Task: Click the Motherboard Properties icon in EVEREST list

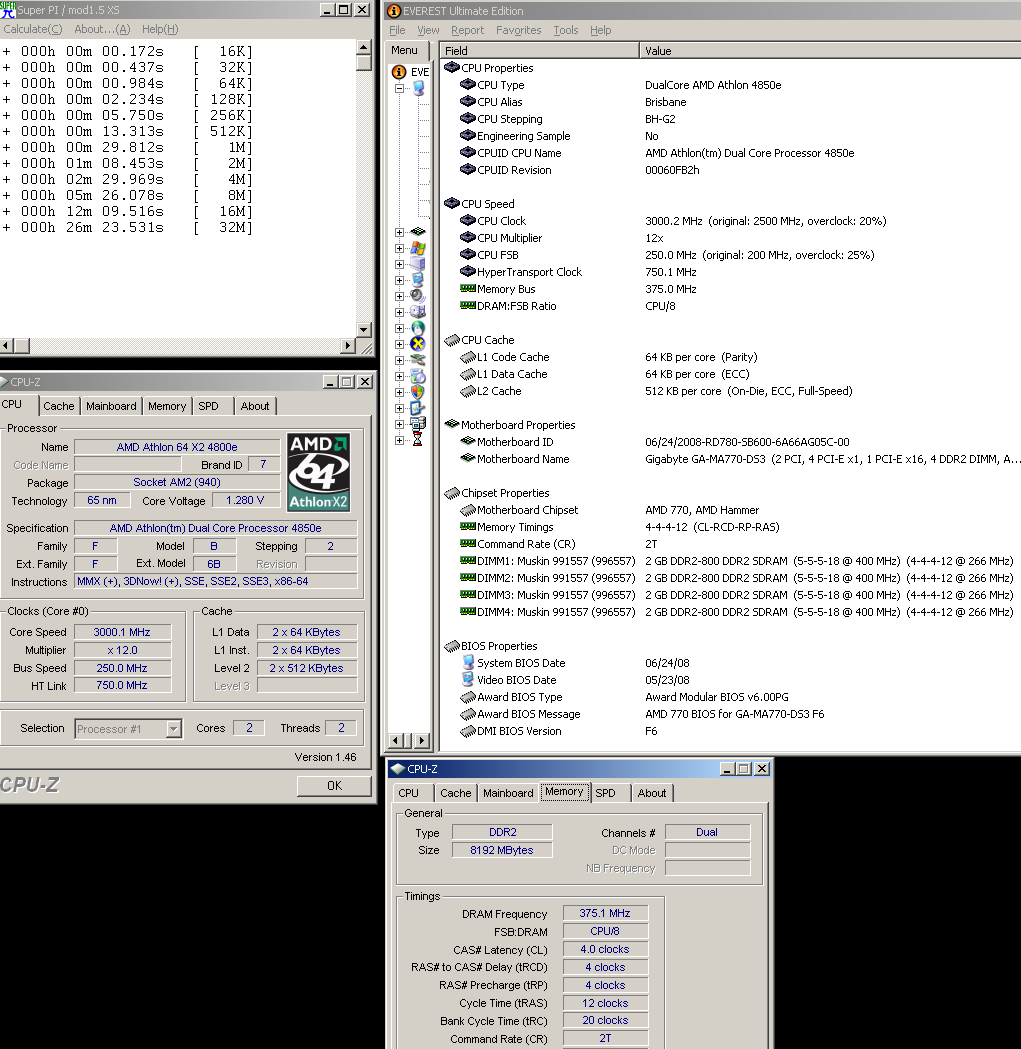Action: [452, 424]
